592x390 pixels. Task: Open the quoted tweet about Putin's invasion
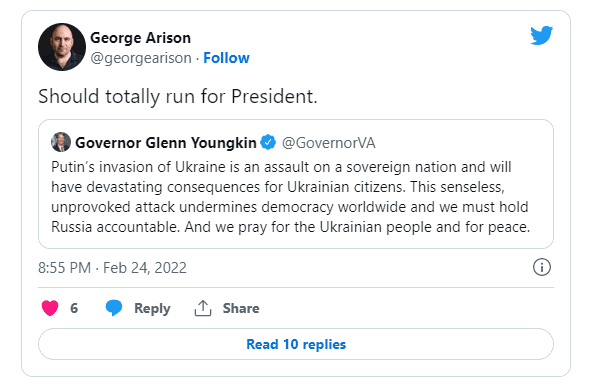tap(296, 184)
